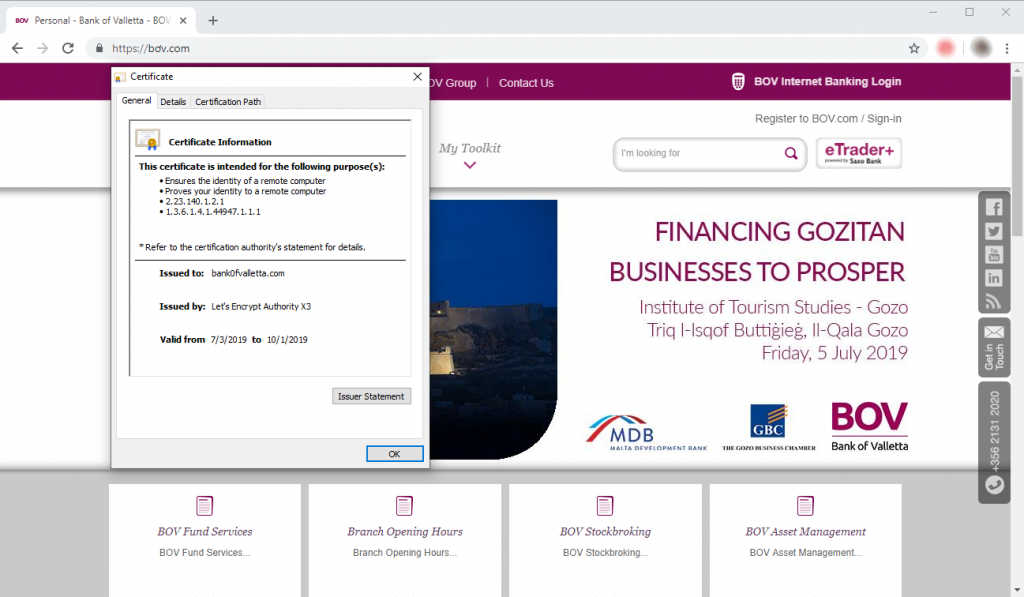The image size is (1024, 597).
Task: Close the Certificate dialog with X
Action: [417, 76]
